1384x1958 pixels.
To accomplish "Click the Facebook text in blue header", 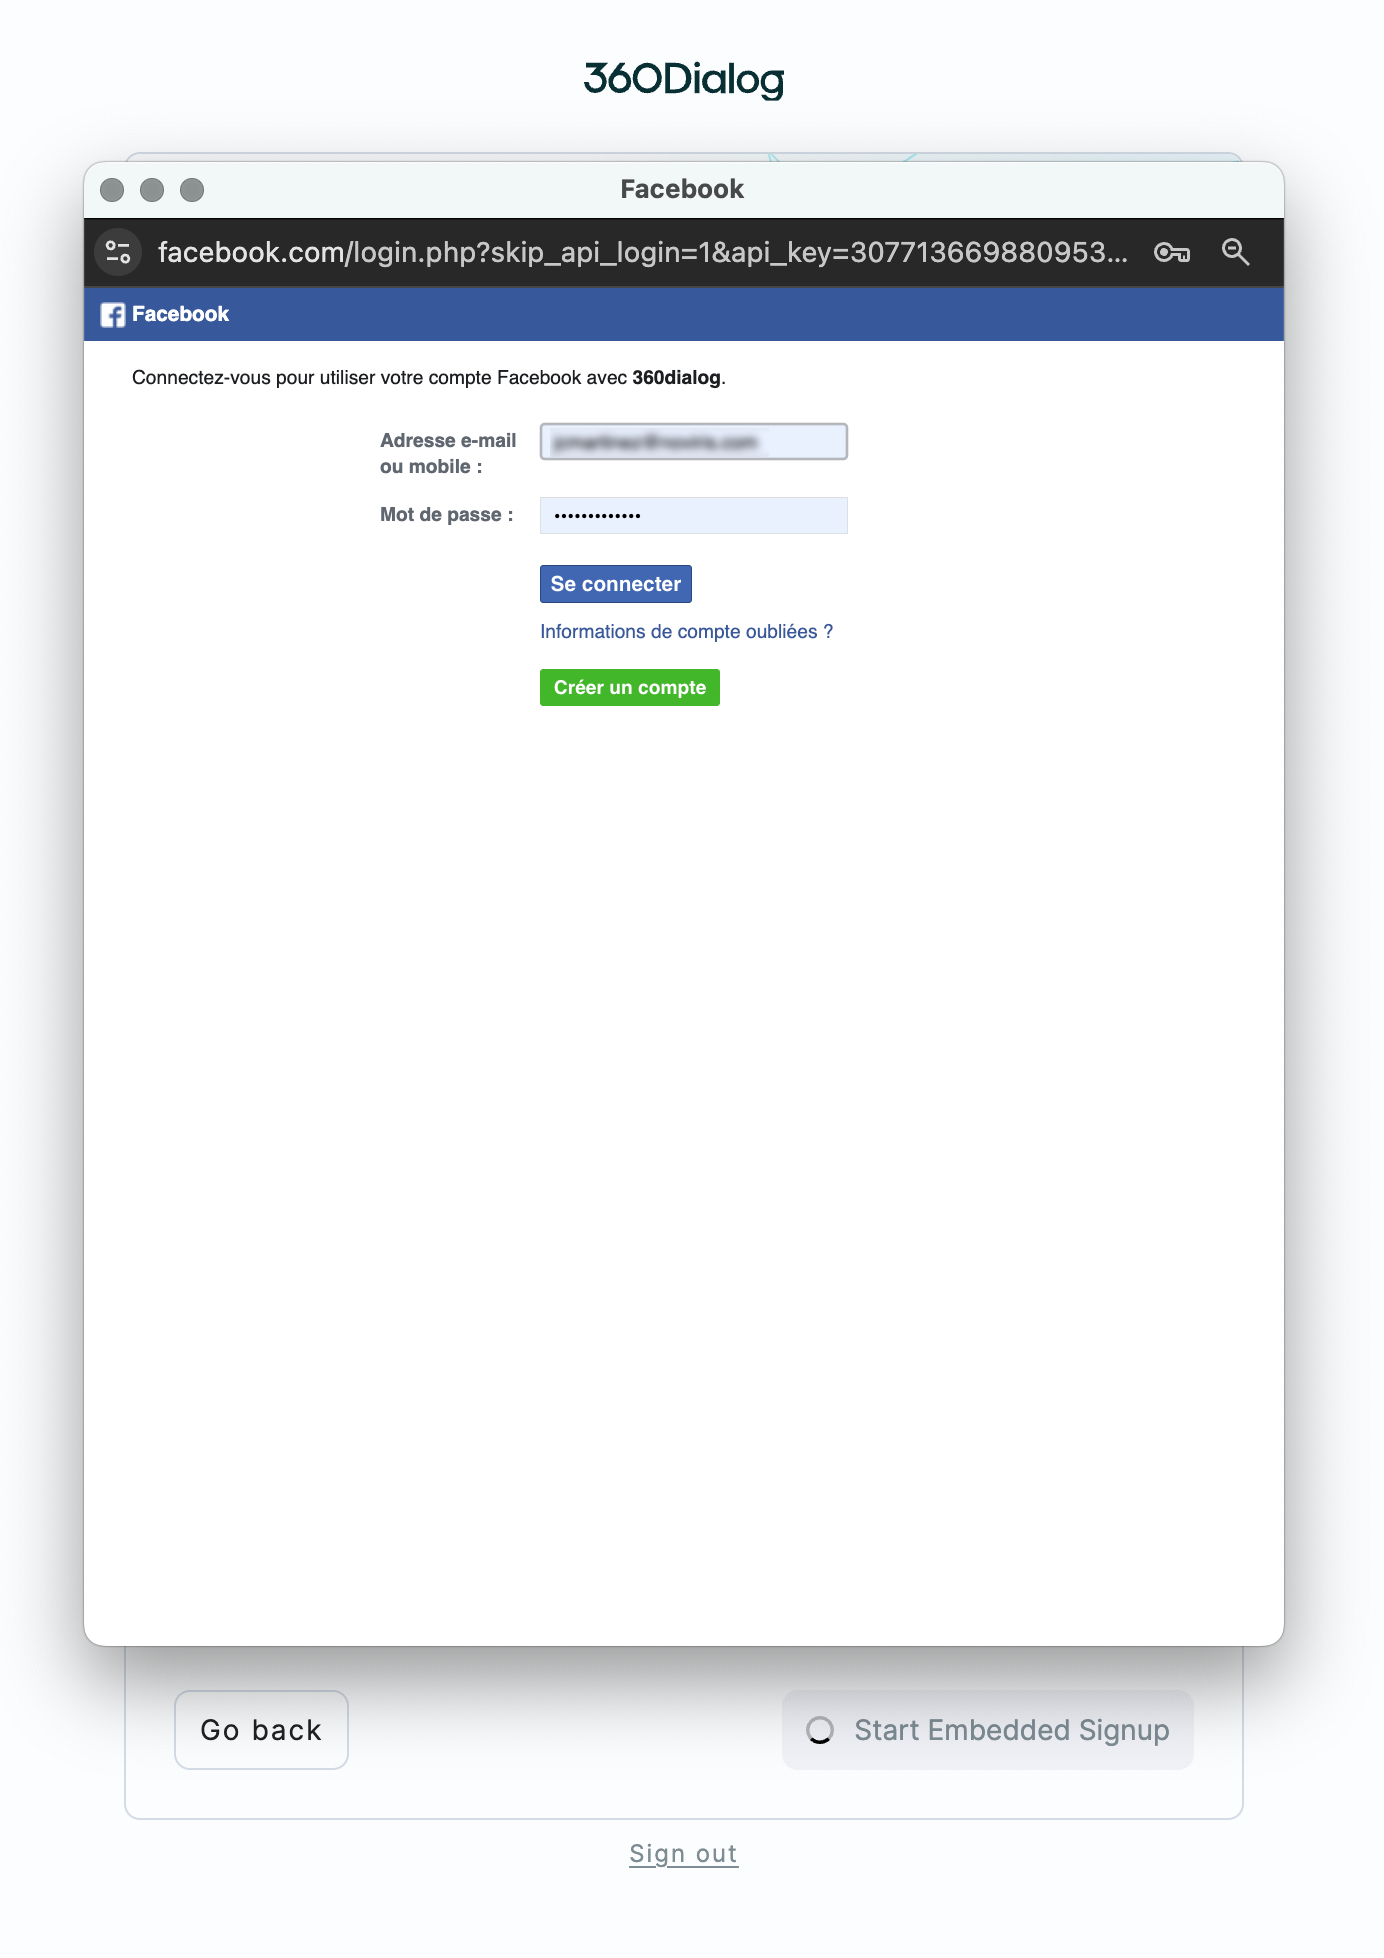I will (x=180, y=314).
